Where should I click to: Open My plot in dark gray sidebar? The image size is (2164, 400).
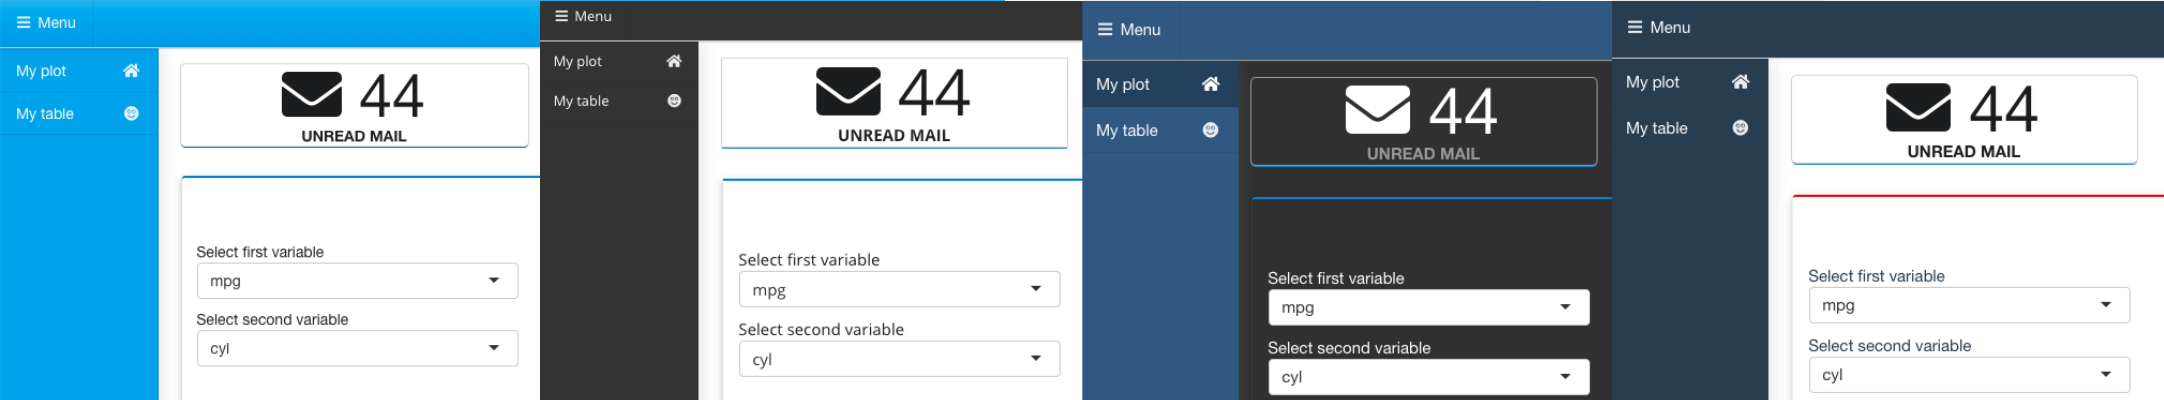click(x=619, y=61)
